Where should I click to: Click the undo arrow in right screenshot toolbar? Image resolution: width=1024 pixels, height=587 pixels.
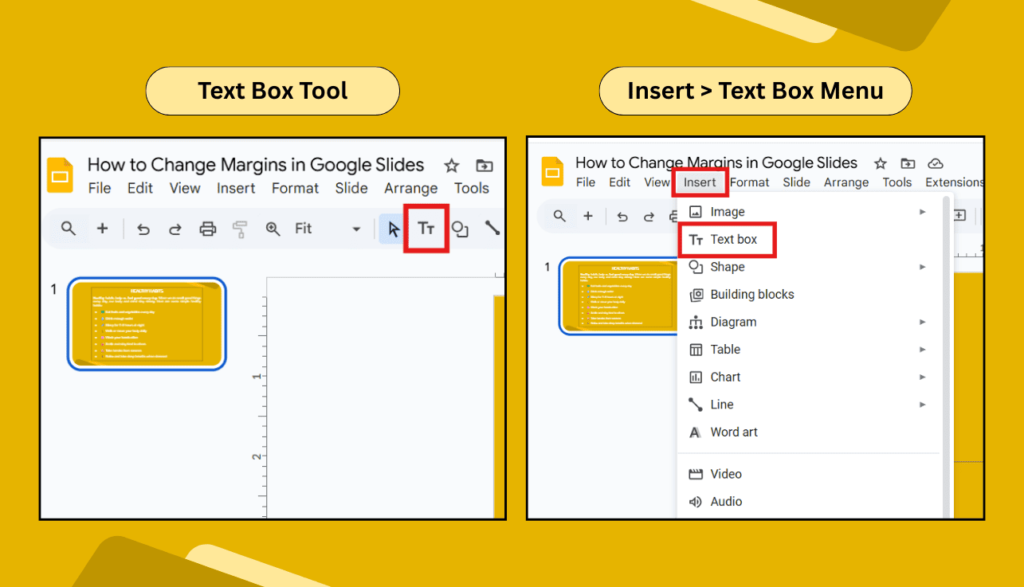(622, 216)
